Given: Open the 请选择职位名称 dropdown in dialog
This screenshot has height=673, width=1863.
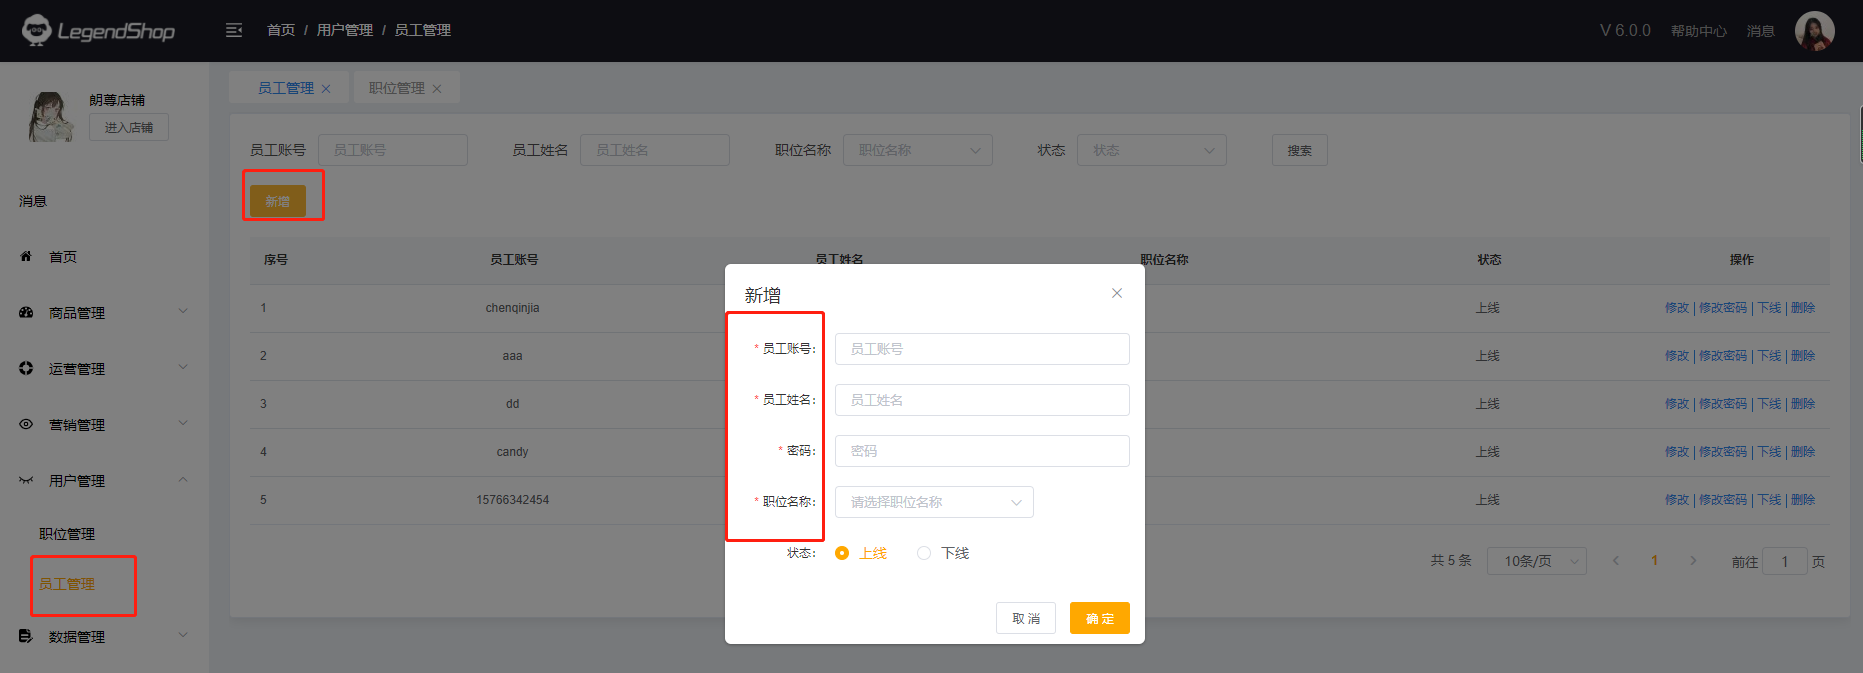Looking at the screenshot, I should 934,502.
